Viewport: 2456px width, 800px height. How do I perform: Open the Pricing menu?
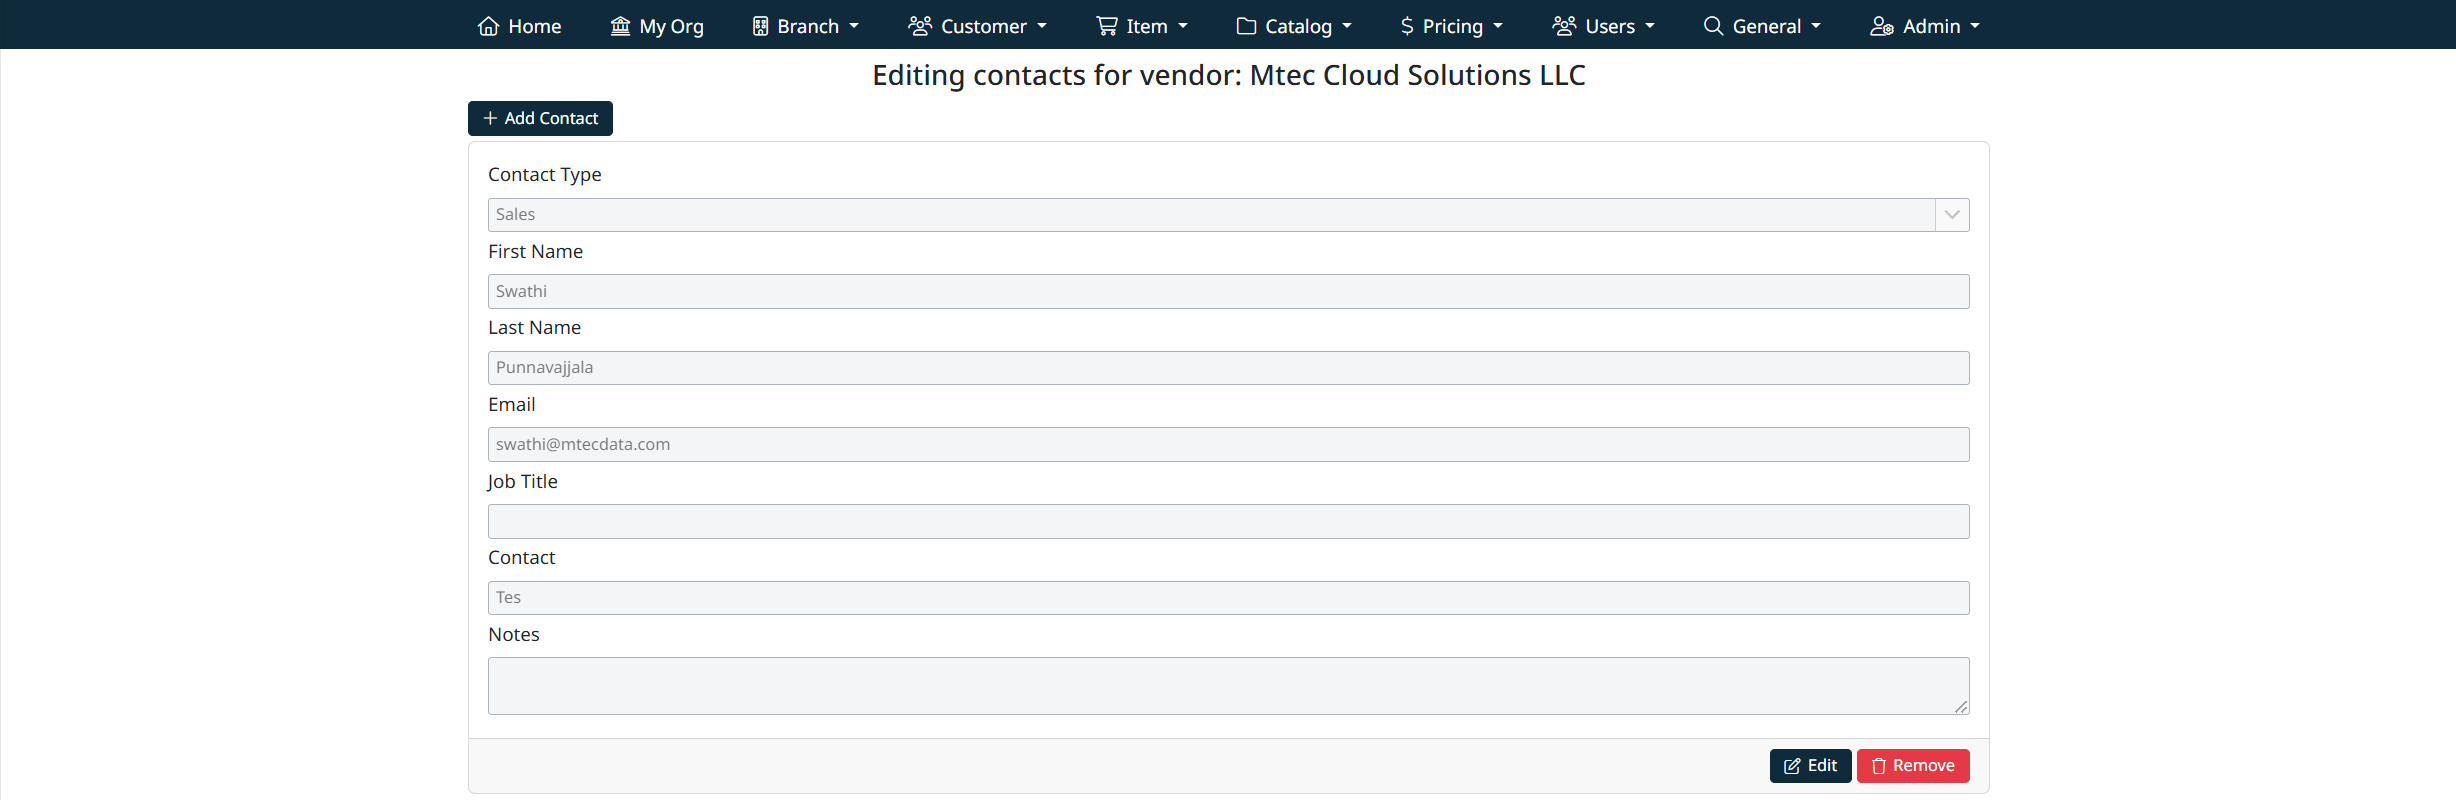pos(1453,26)
